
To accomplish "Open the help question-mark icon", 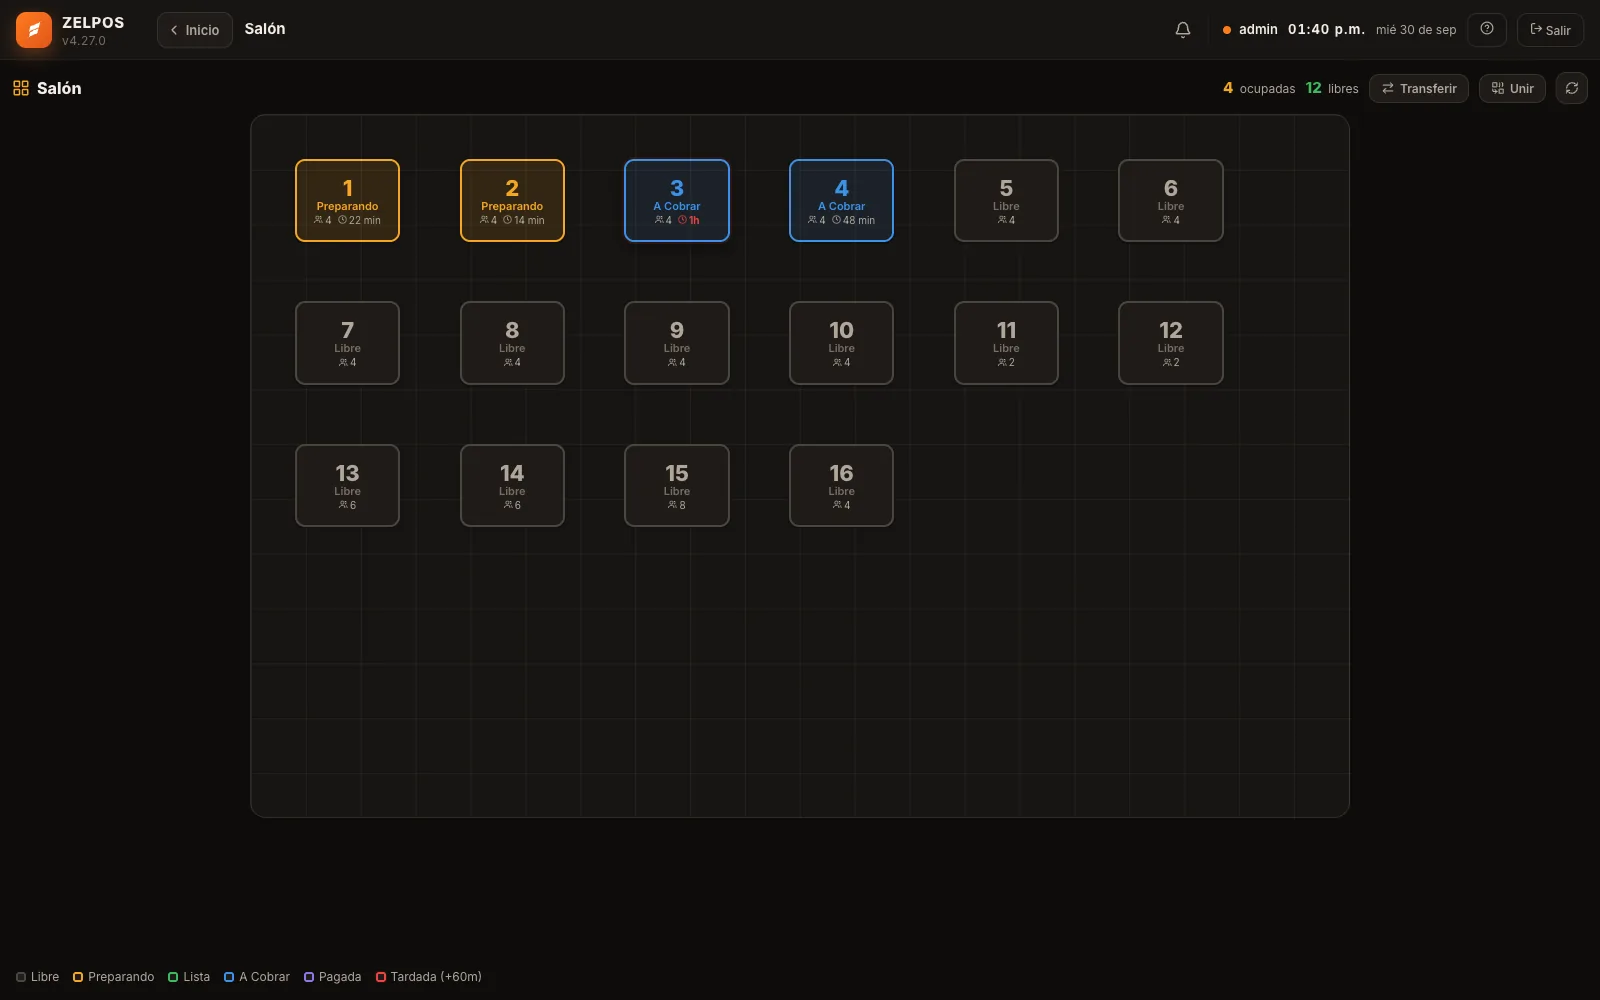I will coord(1487,30).
